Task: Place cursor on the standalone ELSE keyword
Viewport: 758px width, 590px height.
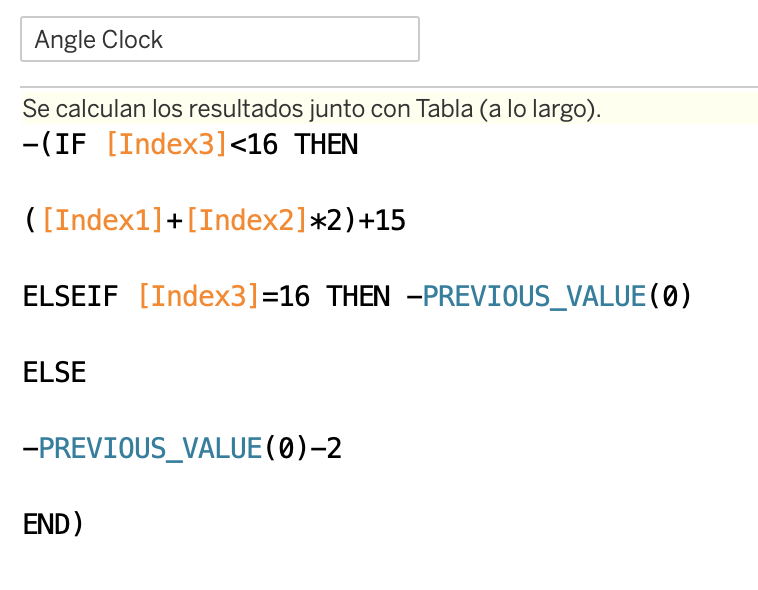Action: pyautogui.click(x=55, y=372)
